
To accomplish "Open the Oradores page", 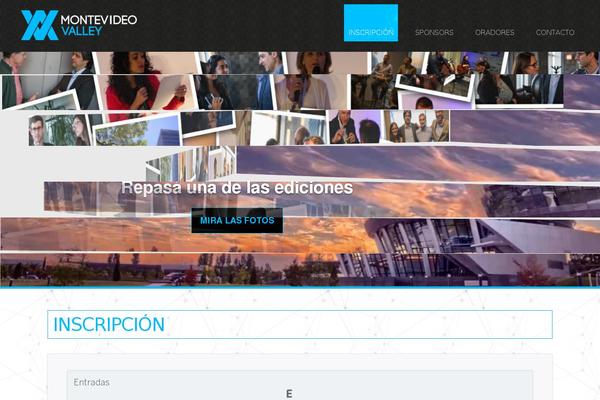I will (494, 33).
